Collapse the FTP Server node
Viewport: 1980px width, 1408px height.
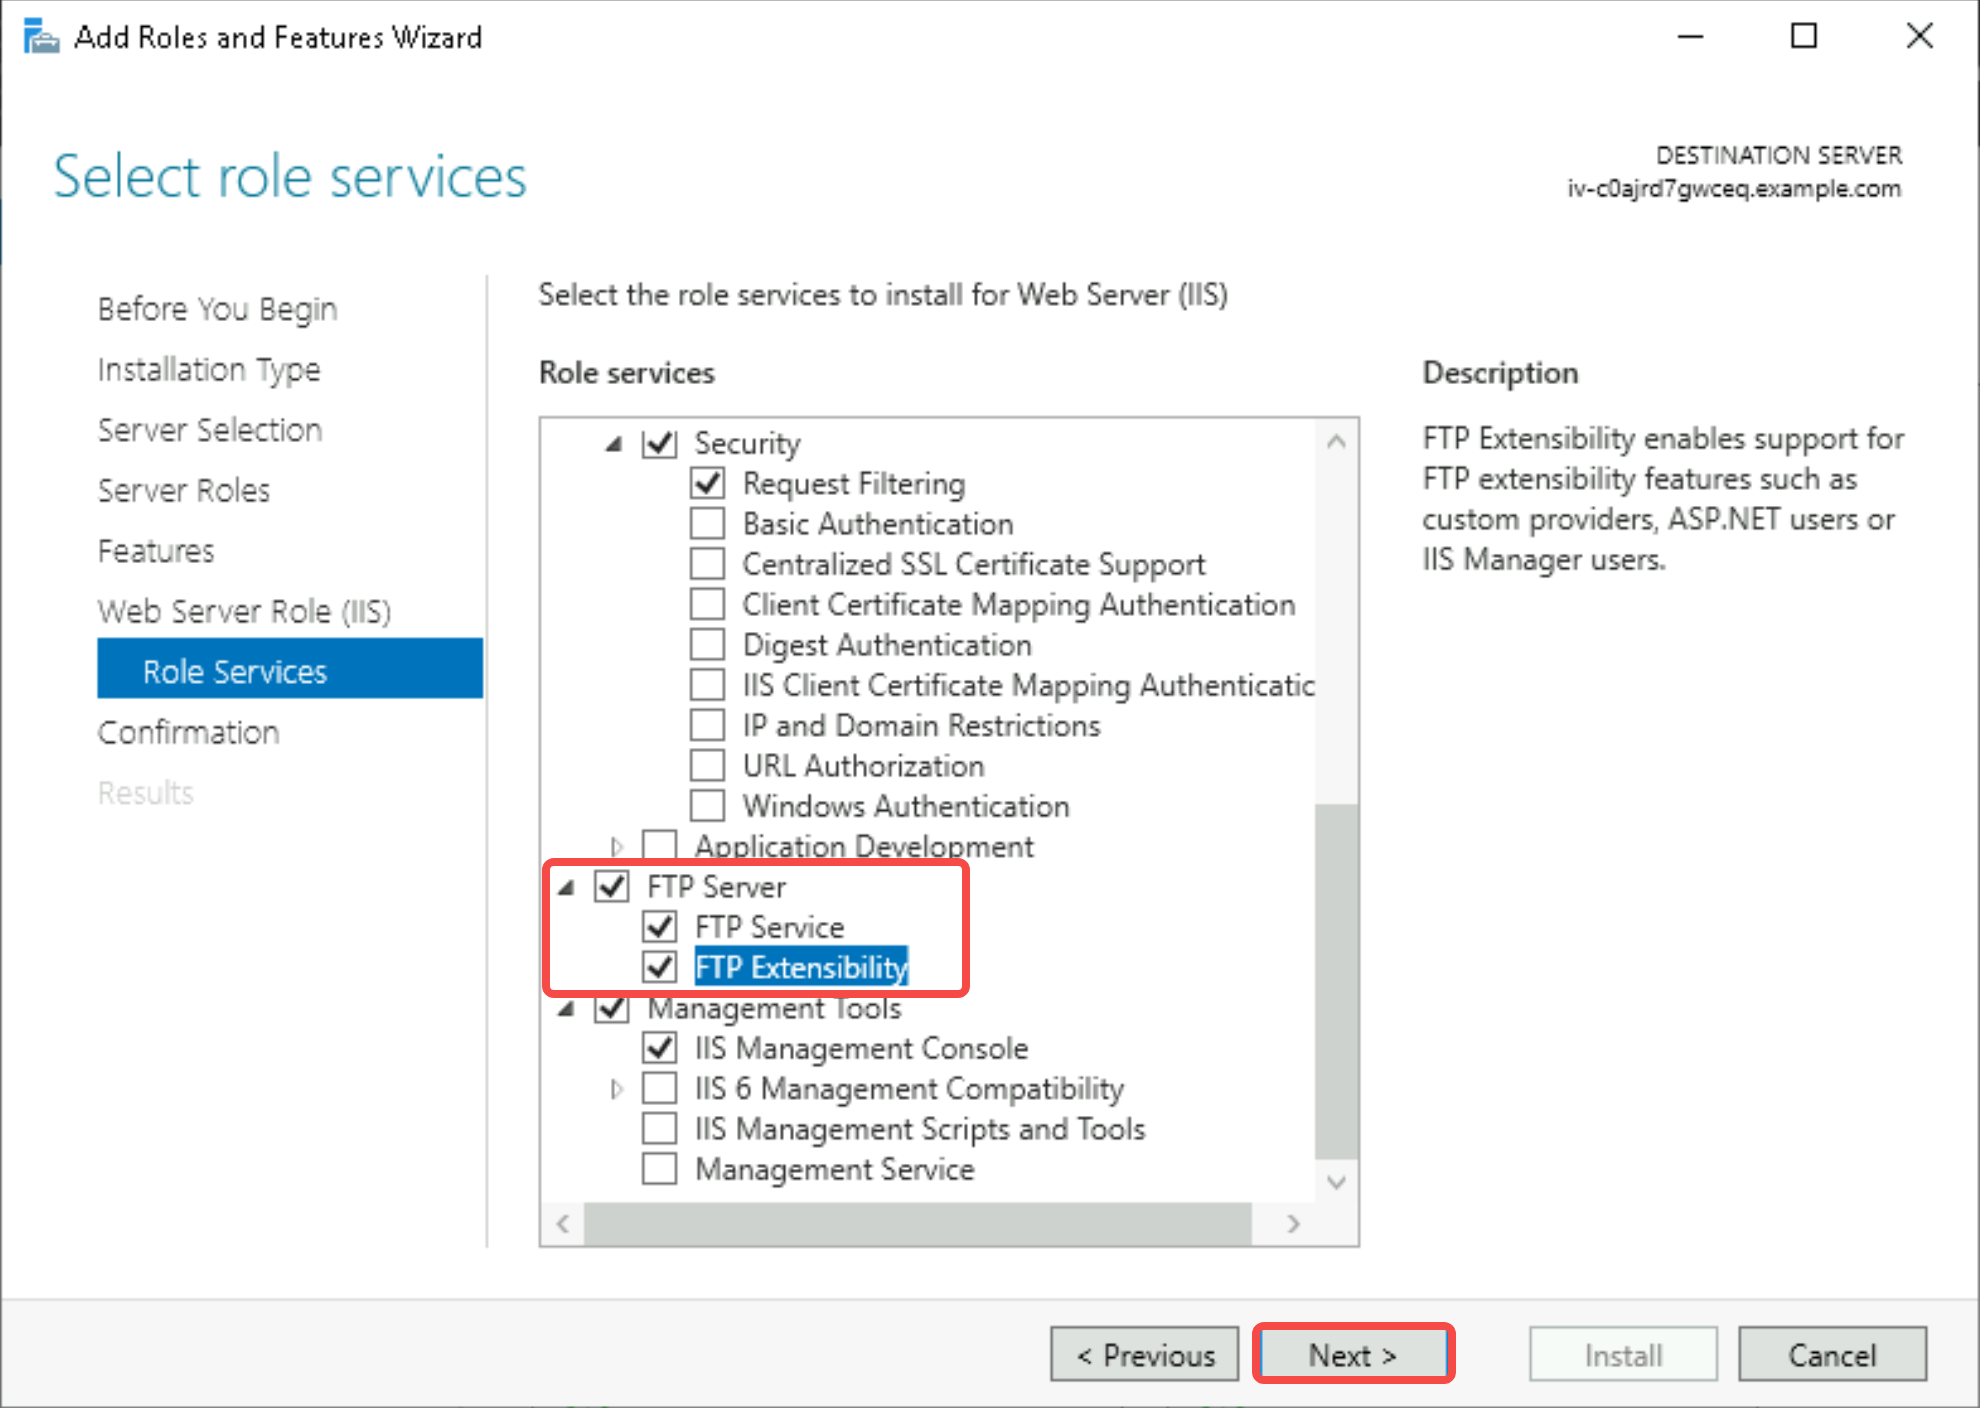[567, 888]
